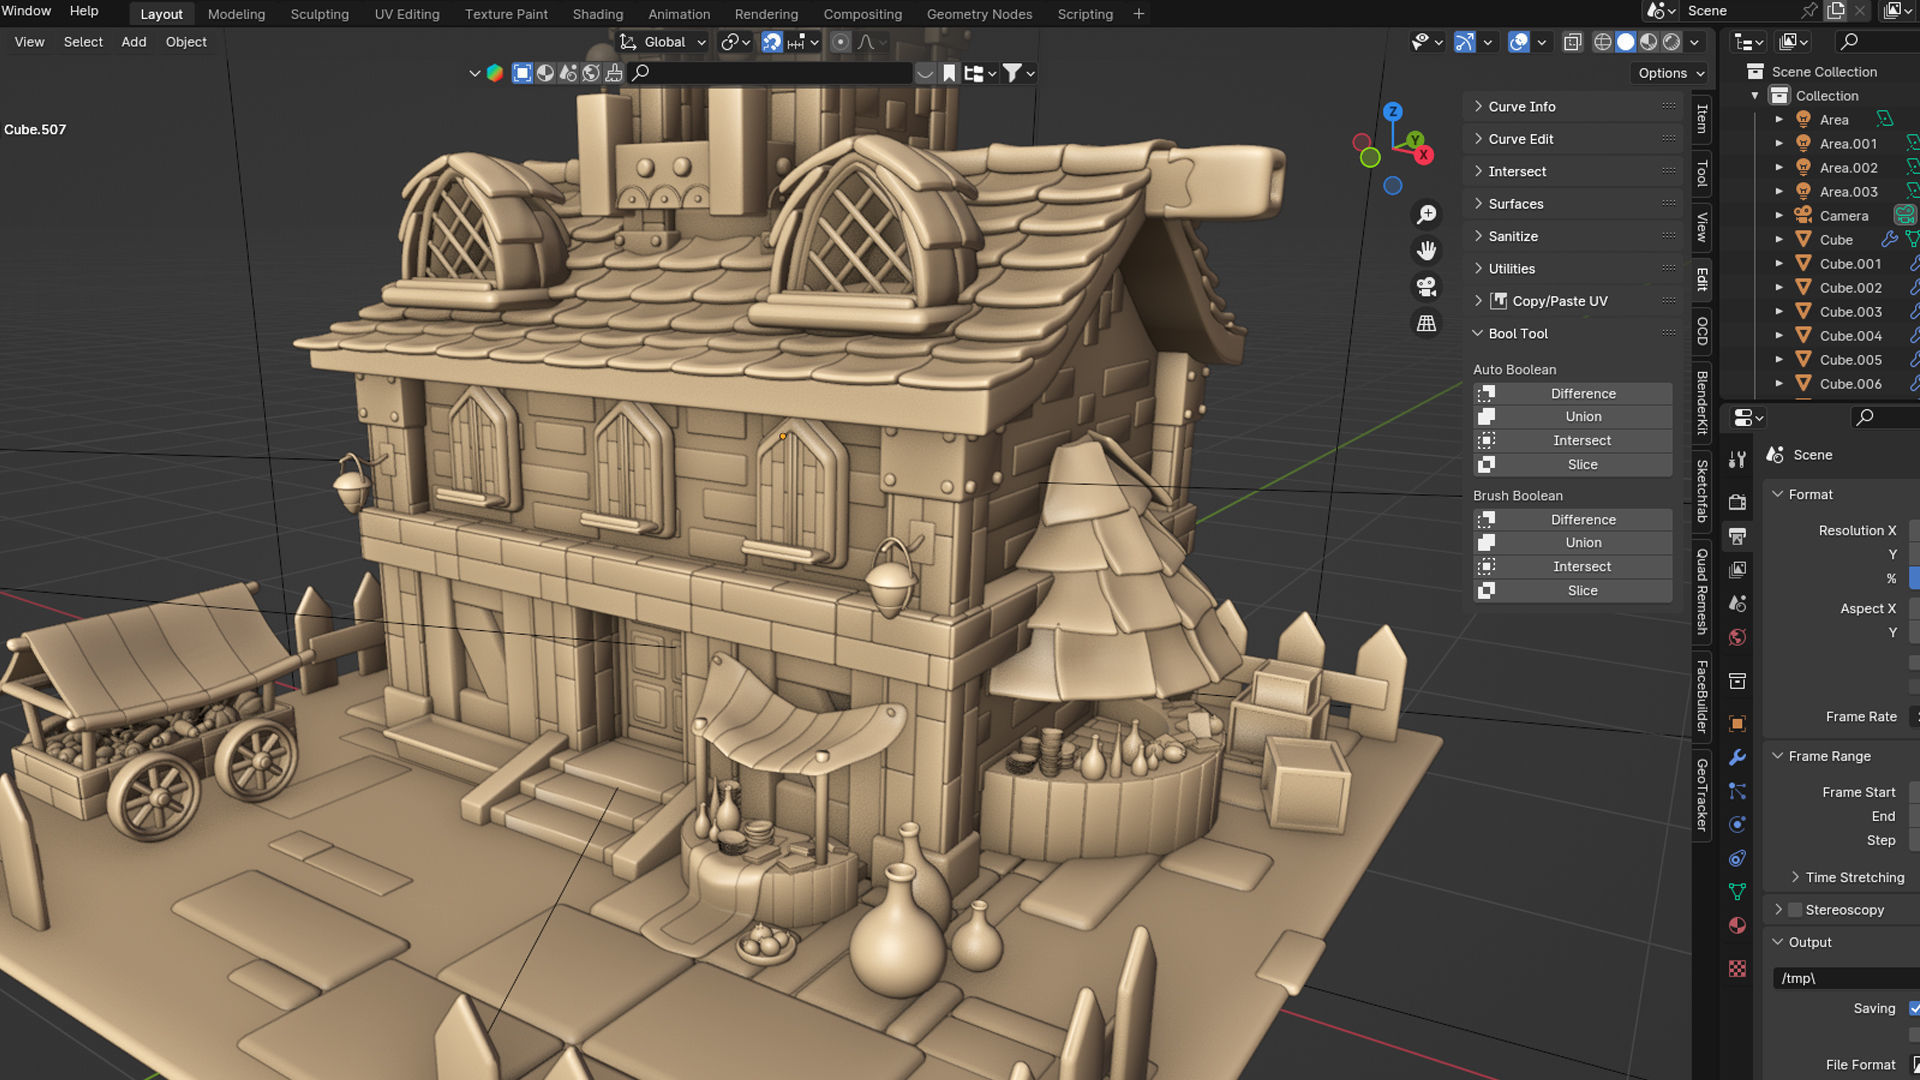Switch perspective/orthographic grid gizmo
Image resolution: width=1920 pixels, height=1080 pixels.
coord(1426,323)
